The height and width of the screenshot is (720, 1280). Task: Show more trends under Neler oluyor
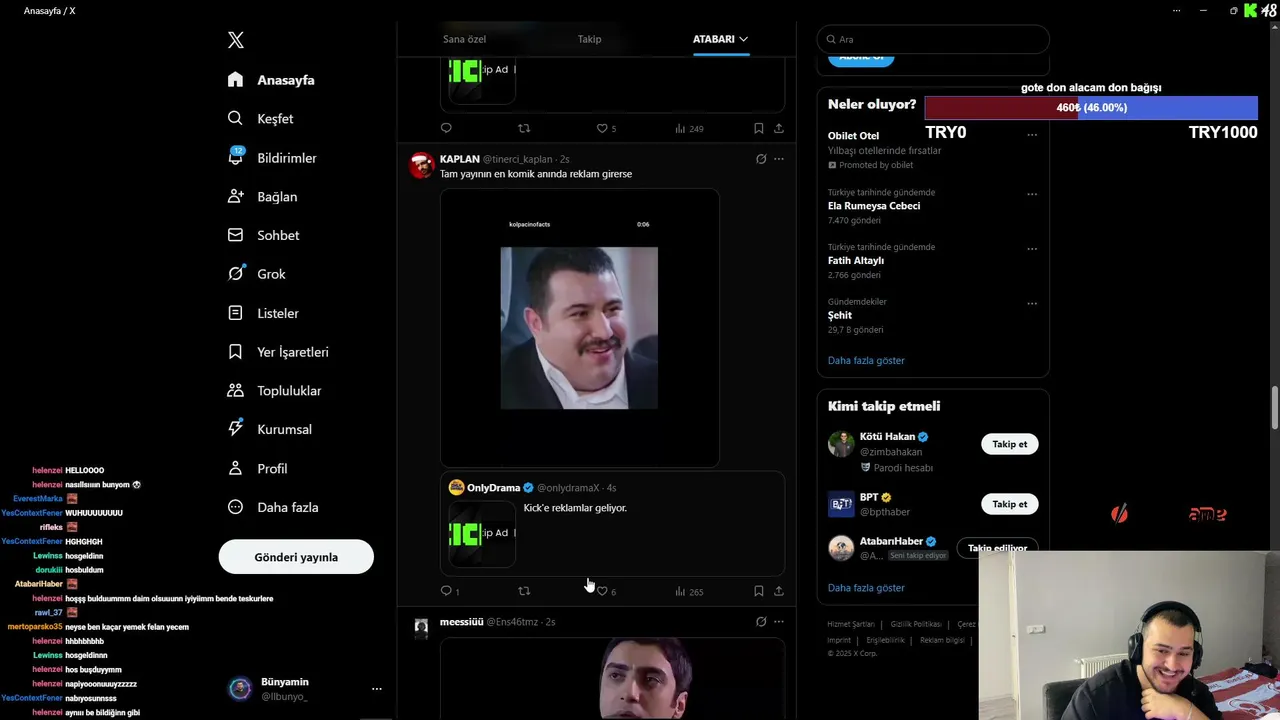tap(866, 360)
